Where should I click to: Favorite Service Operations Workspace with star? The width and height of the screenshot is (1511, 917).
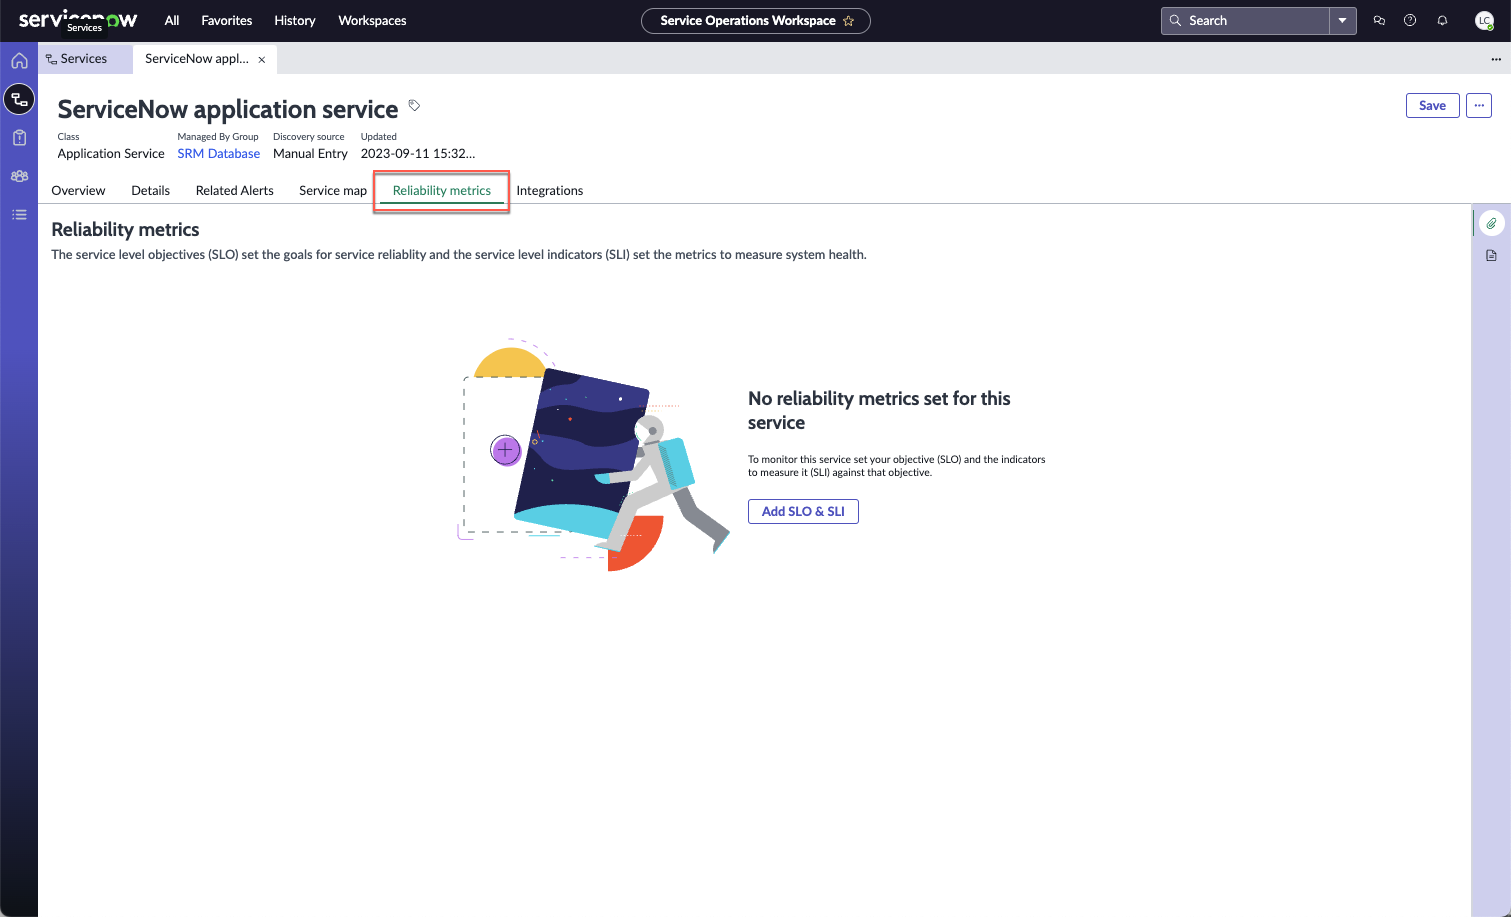(849, 21)
